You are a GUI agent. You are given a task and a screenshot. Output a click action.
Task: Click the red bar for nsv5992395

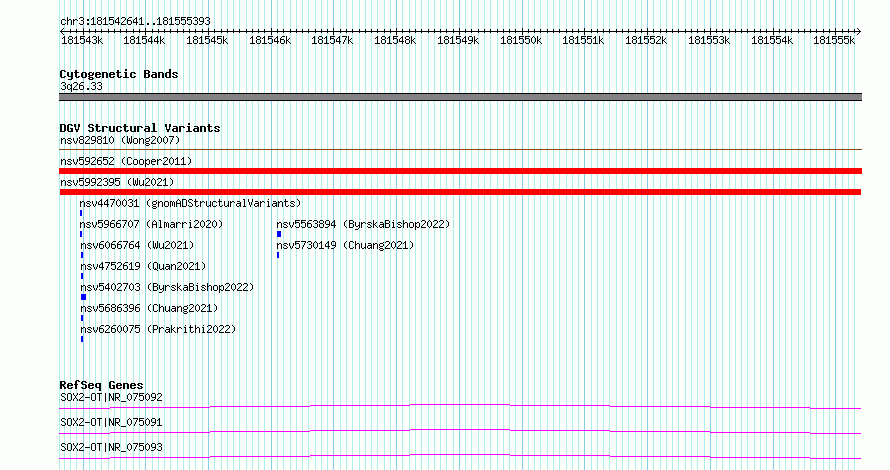(x=460, y=192)
